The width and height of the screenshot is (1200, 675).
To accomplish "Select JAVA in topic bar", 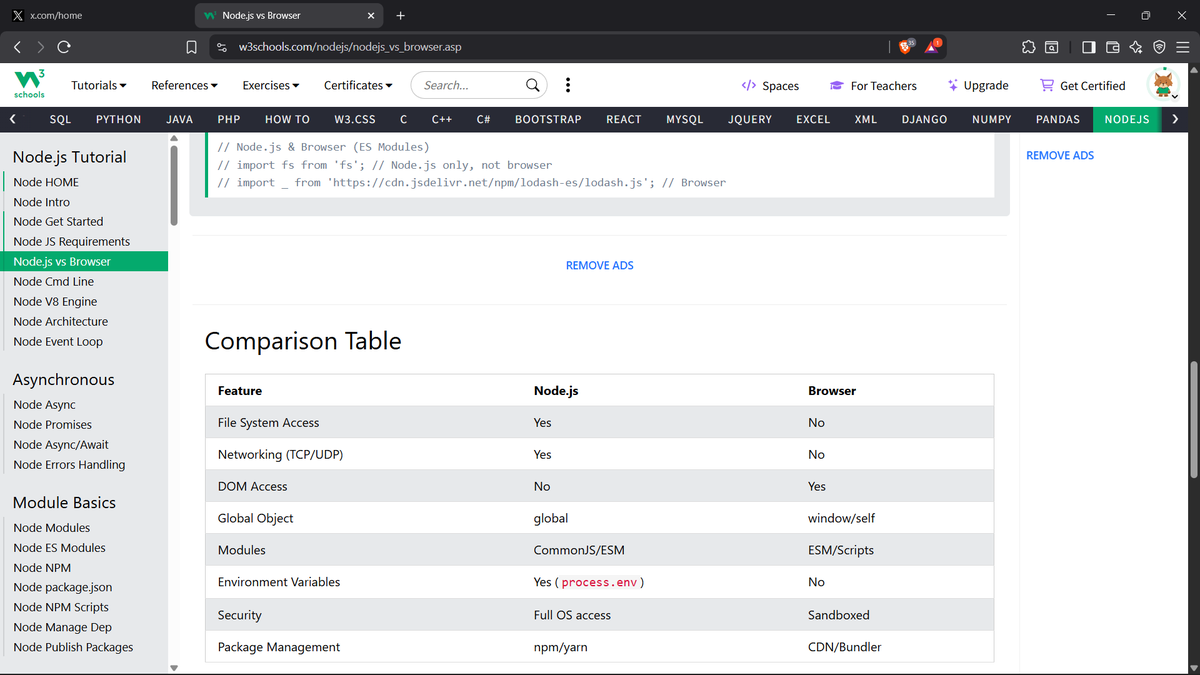I will 179,119.
